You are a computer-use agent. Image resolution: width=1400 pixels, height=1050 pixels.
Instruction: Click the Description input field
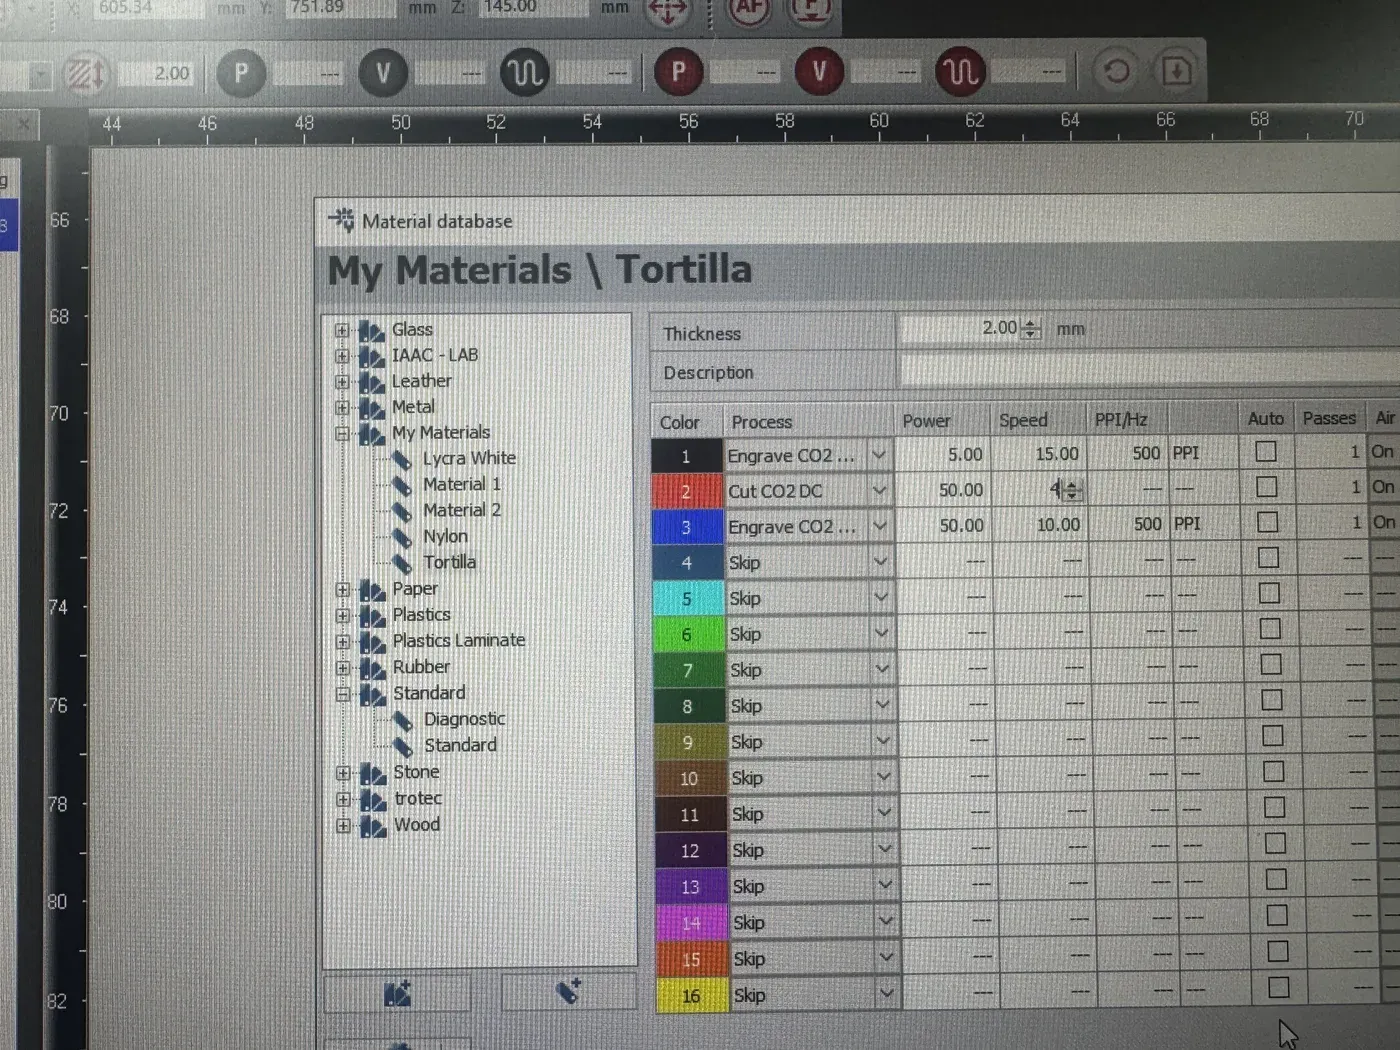(1148, 370)
